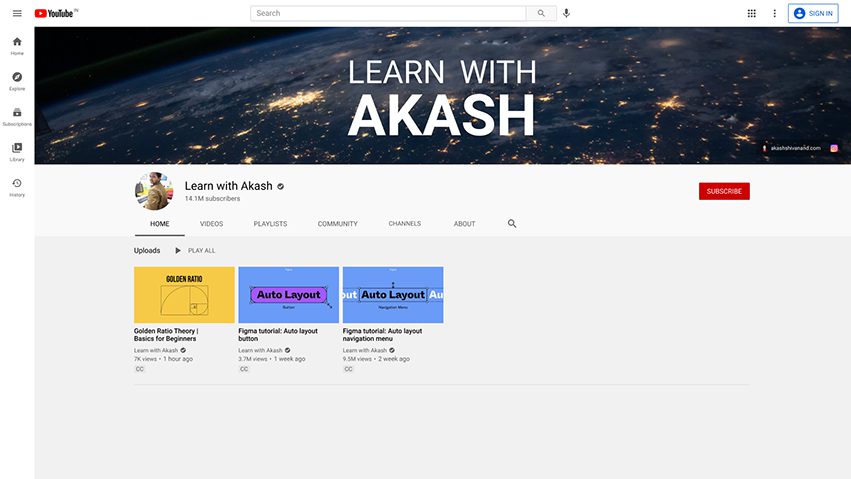This screenshot has width=851, height=479.
Task: Click the Learn with Akash channel name
Action: tap(228, 186)
